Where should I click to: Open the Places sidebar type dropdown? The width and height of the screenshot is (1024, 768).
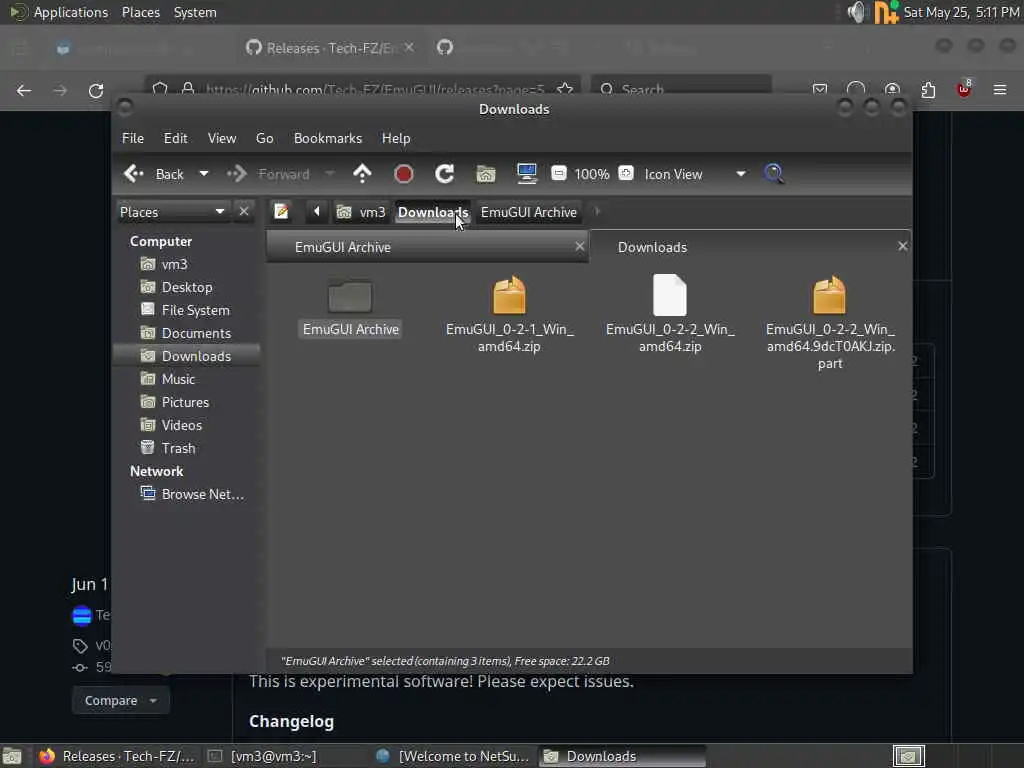click(173, 212)
